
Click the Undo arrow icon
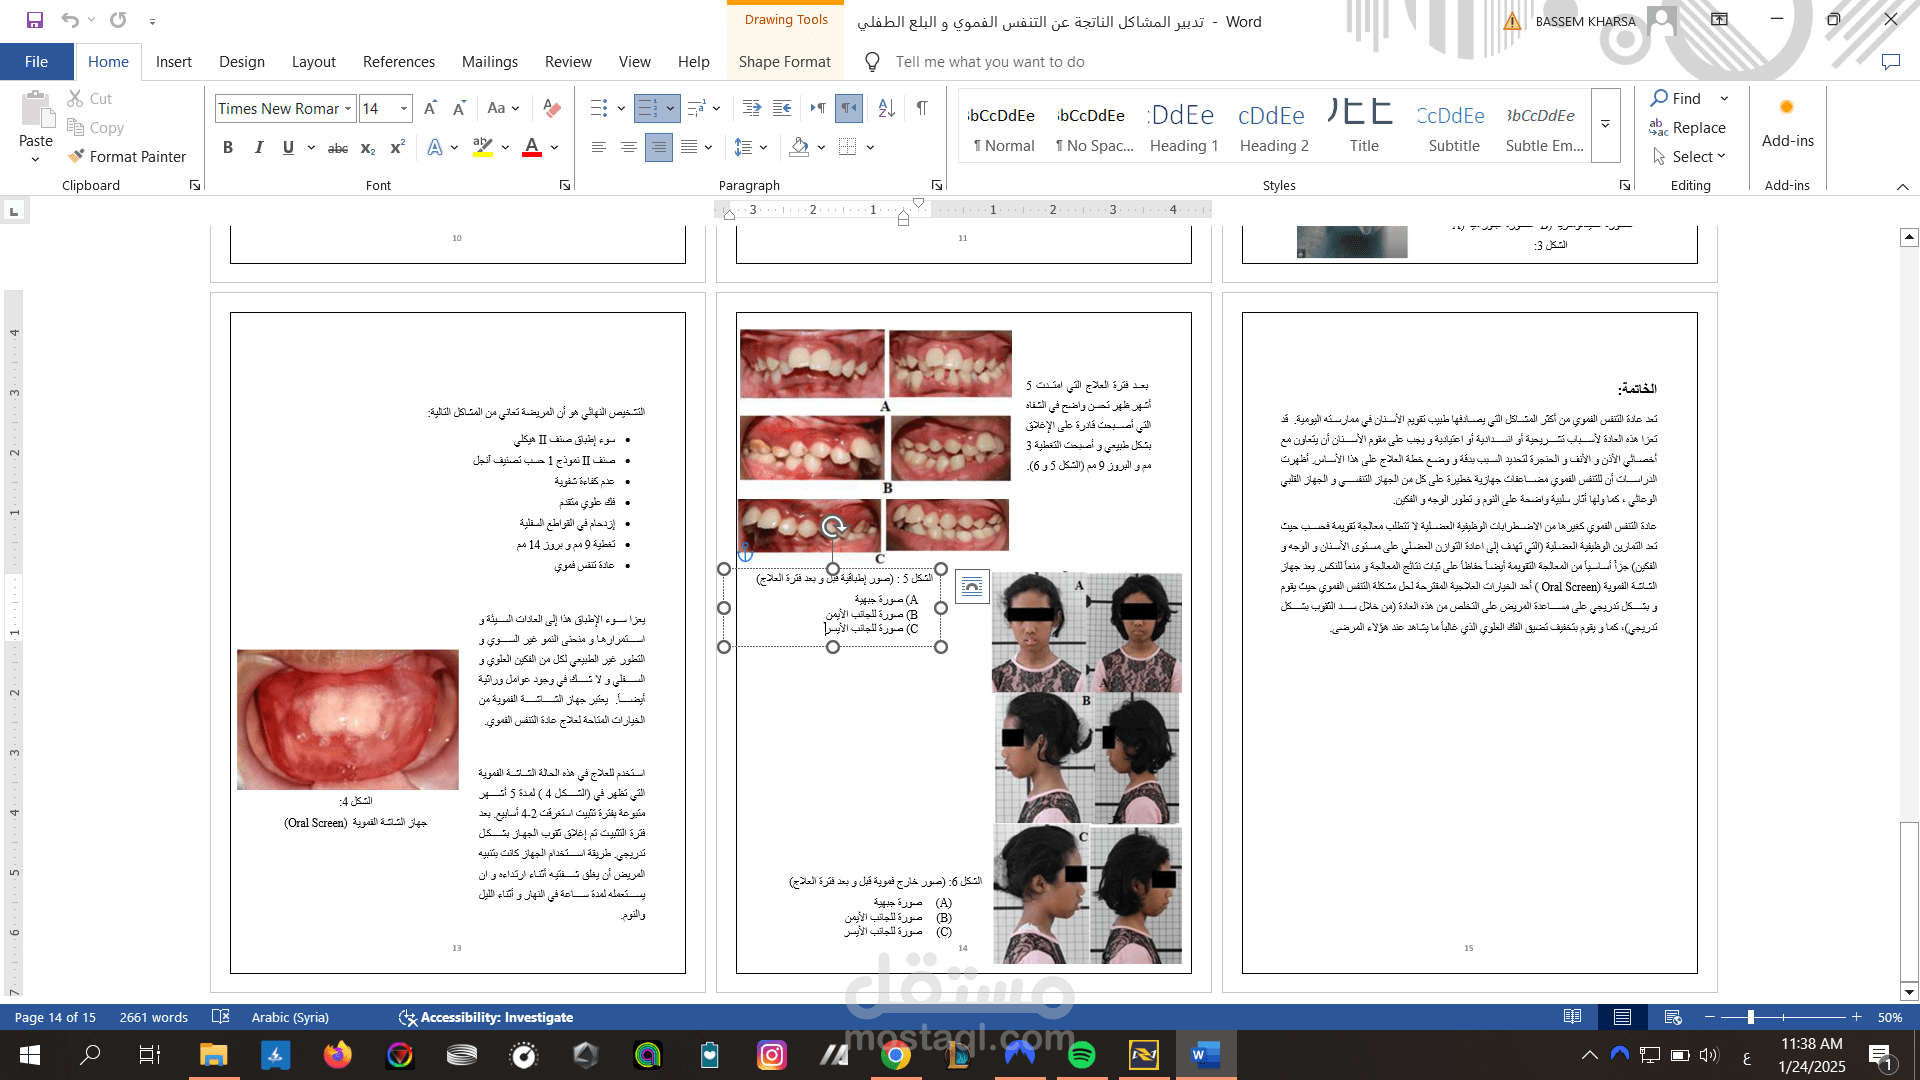[x=69, y=20]
